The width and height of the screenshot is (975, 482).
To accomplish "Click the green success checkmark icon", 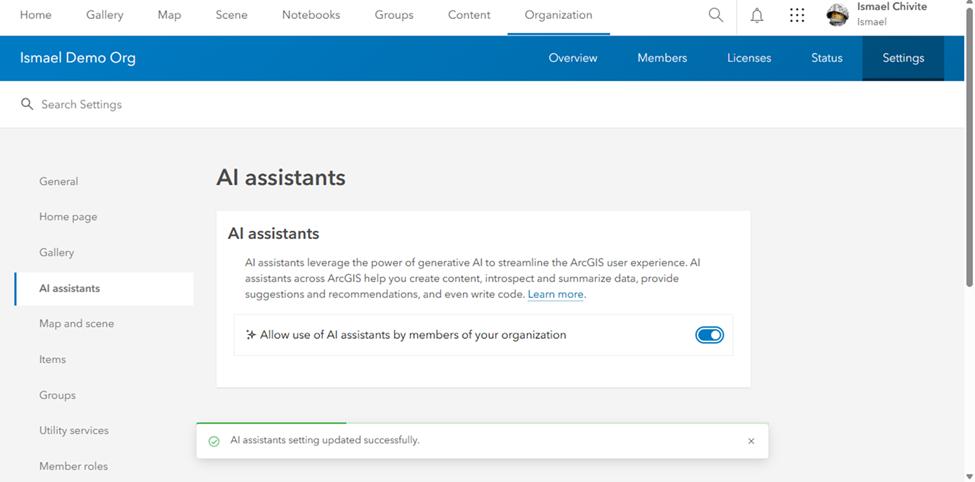I will [x=213, y=441].
